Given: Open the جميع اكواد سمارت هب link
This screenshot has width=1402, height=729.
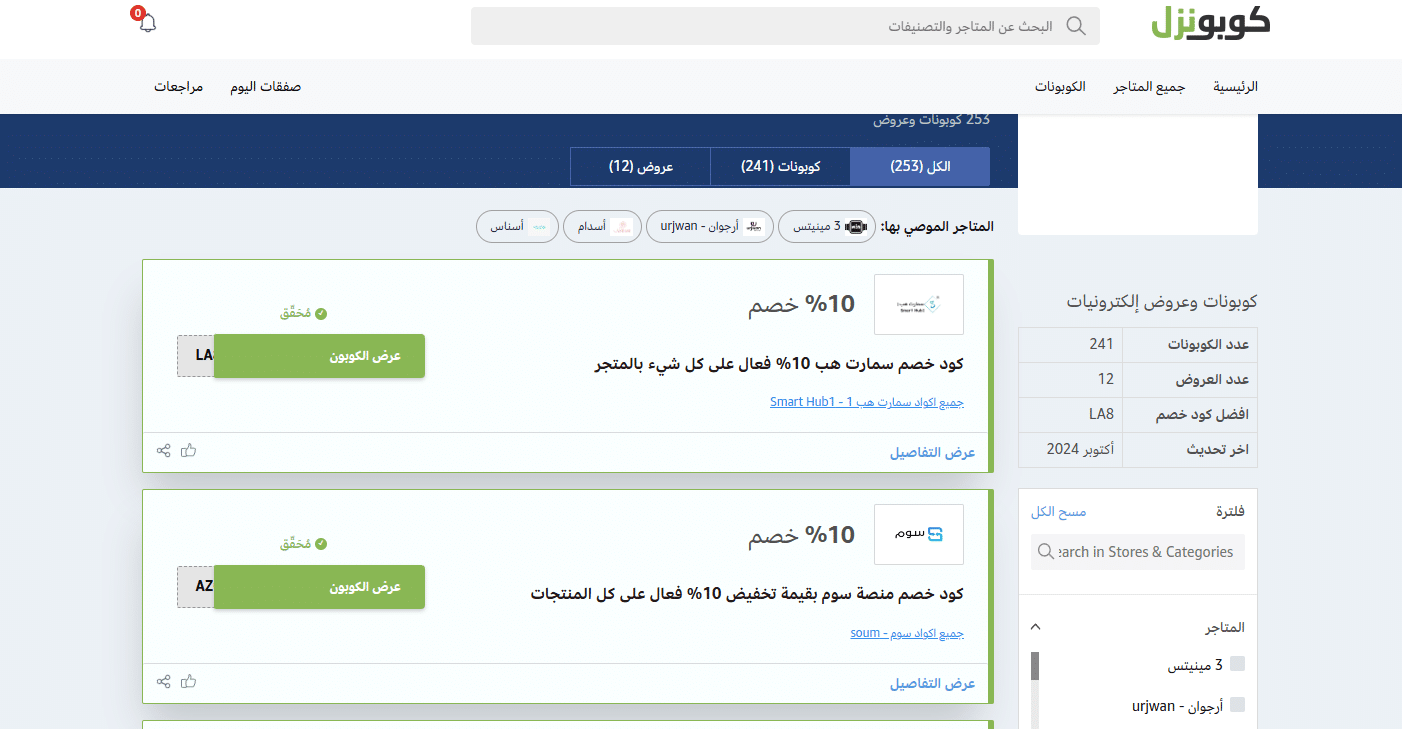Looking at the screenshot, I should tap(866, 402).
